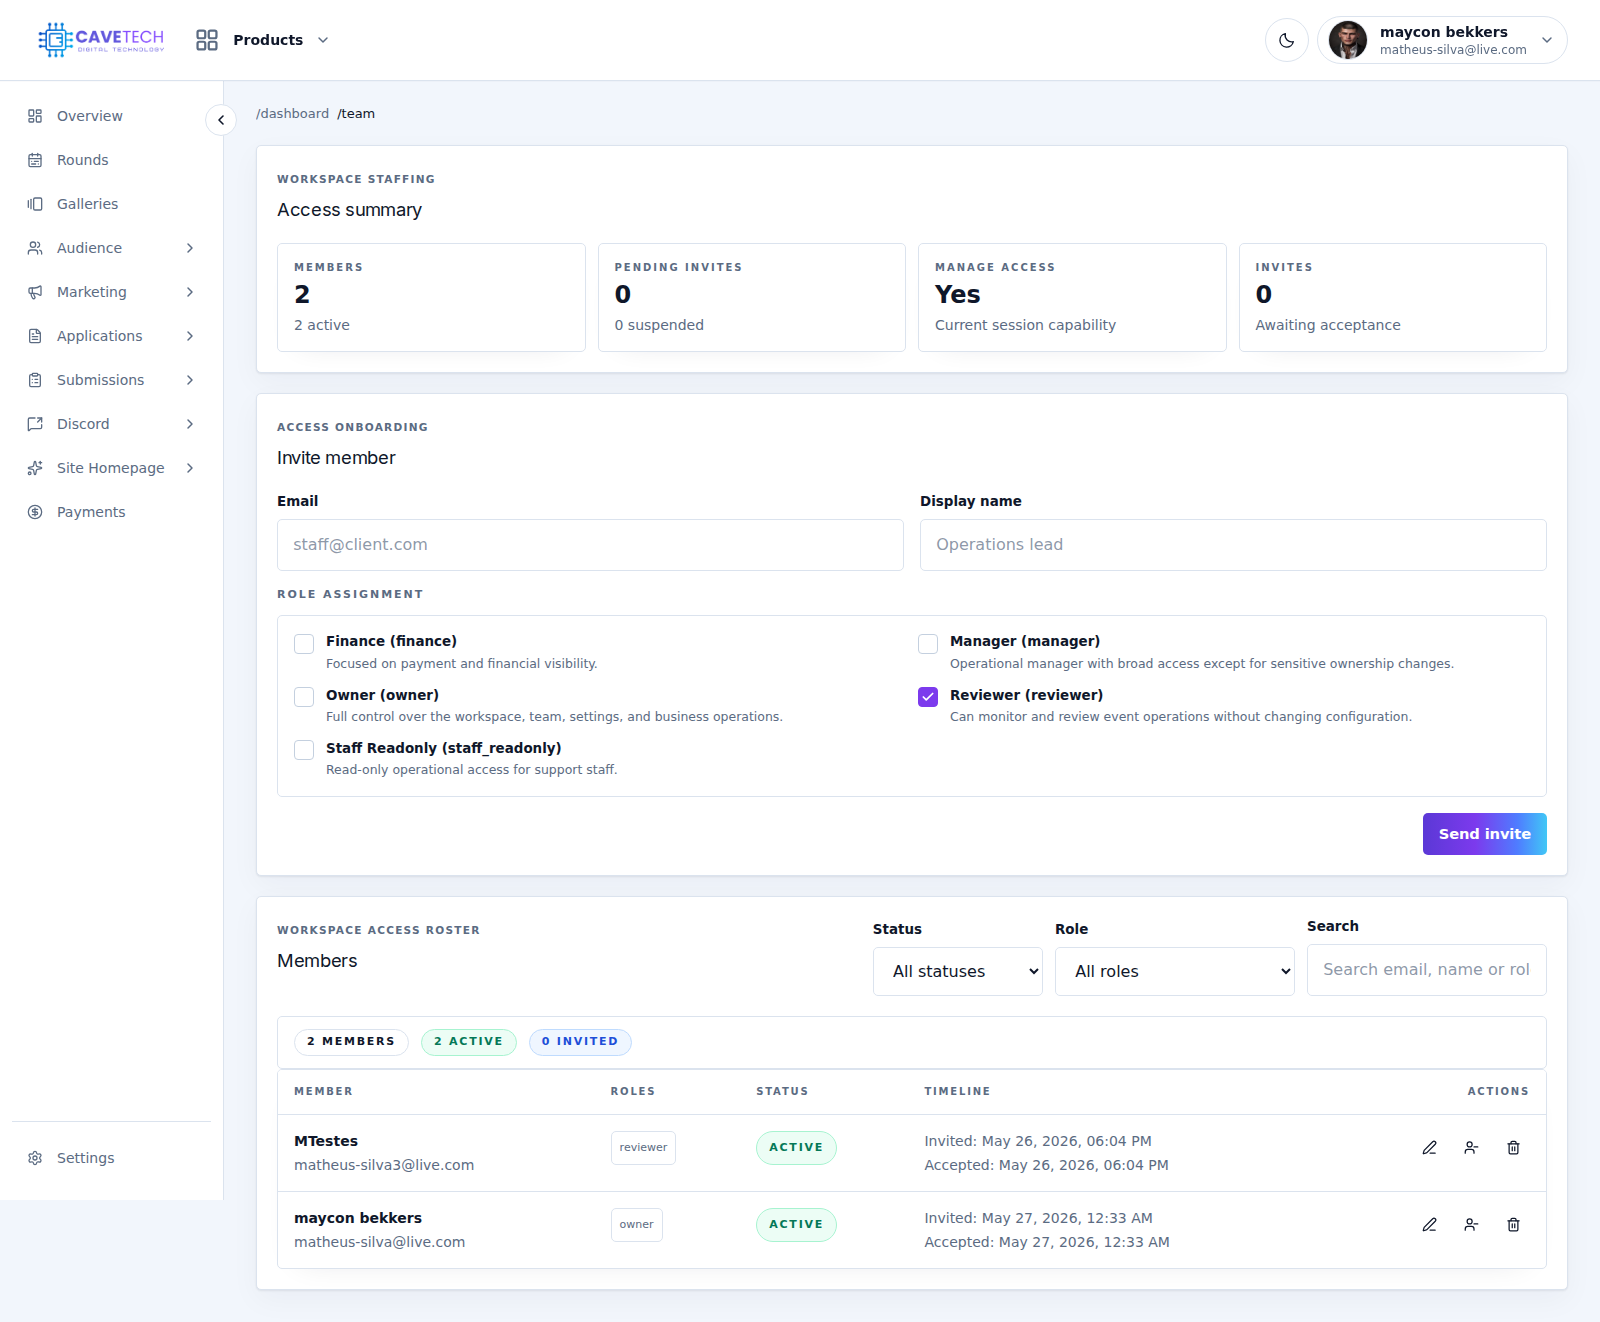
Task: Open the All roles dropdown
Action: tap(1175, 972)
